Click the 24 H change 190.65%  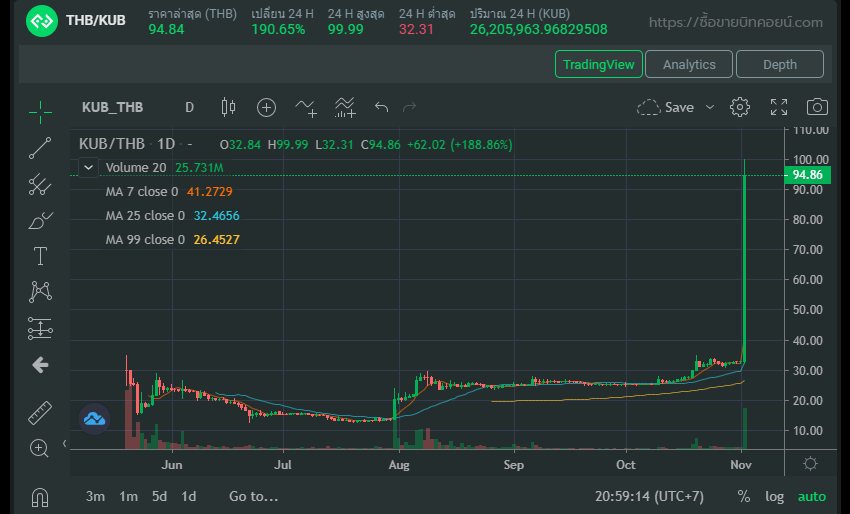pyautogui.click(x=278, y=29)
